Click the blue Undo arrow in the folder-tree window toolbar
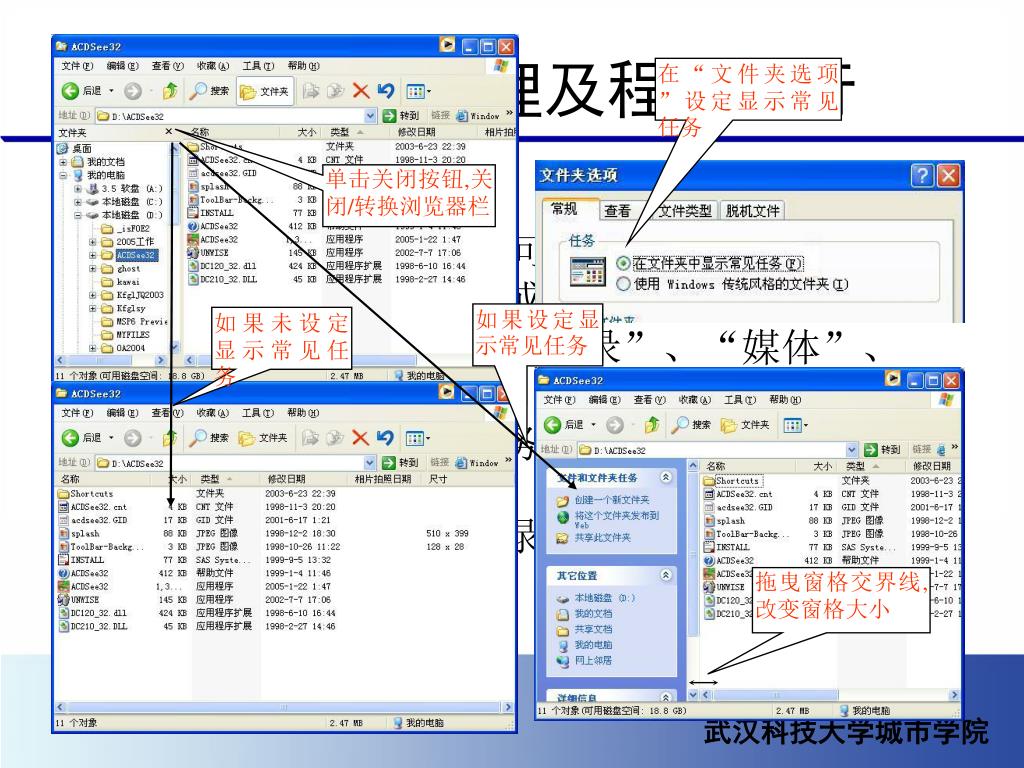Image resolution: width=1024 pixels, height=768 pixels. pos(385,91)
